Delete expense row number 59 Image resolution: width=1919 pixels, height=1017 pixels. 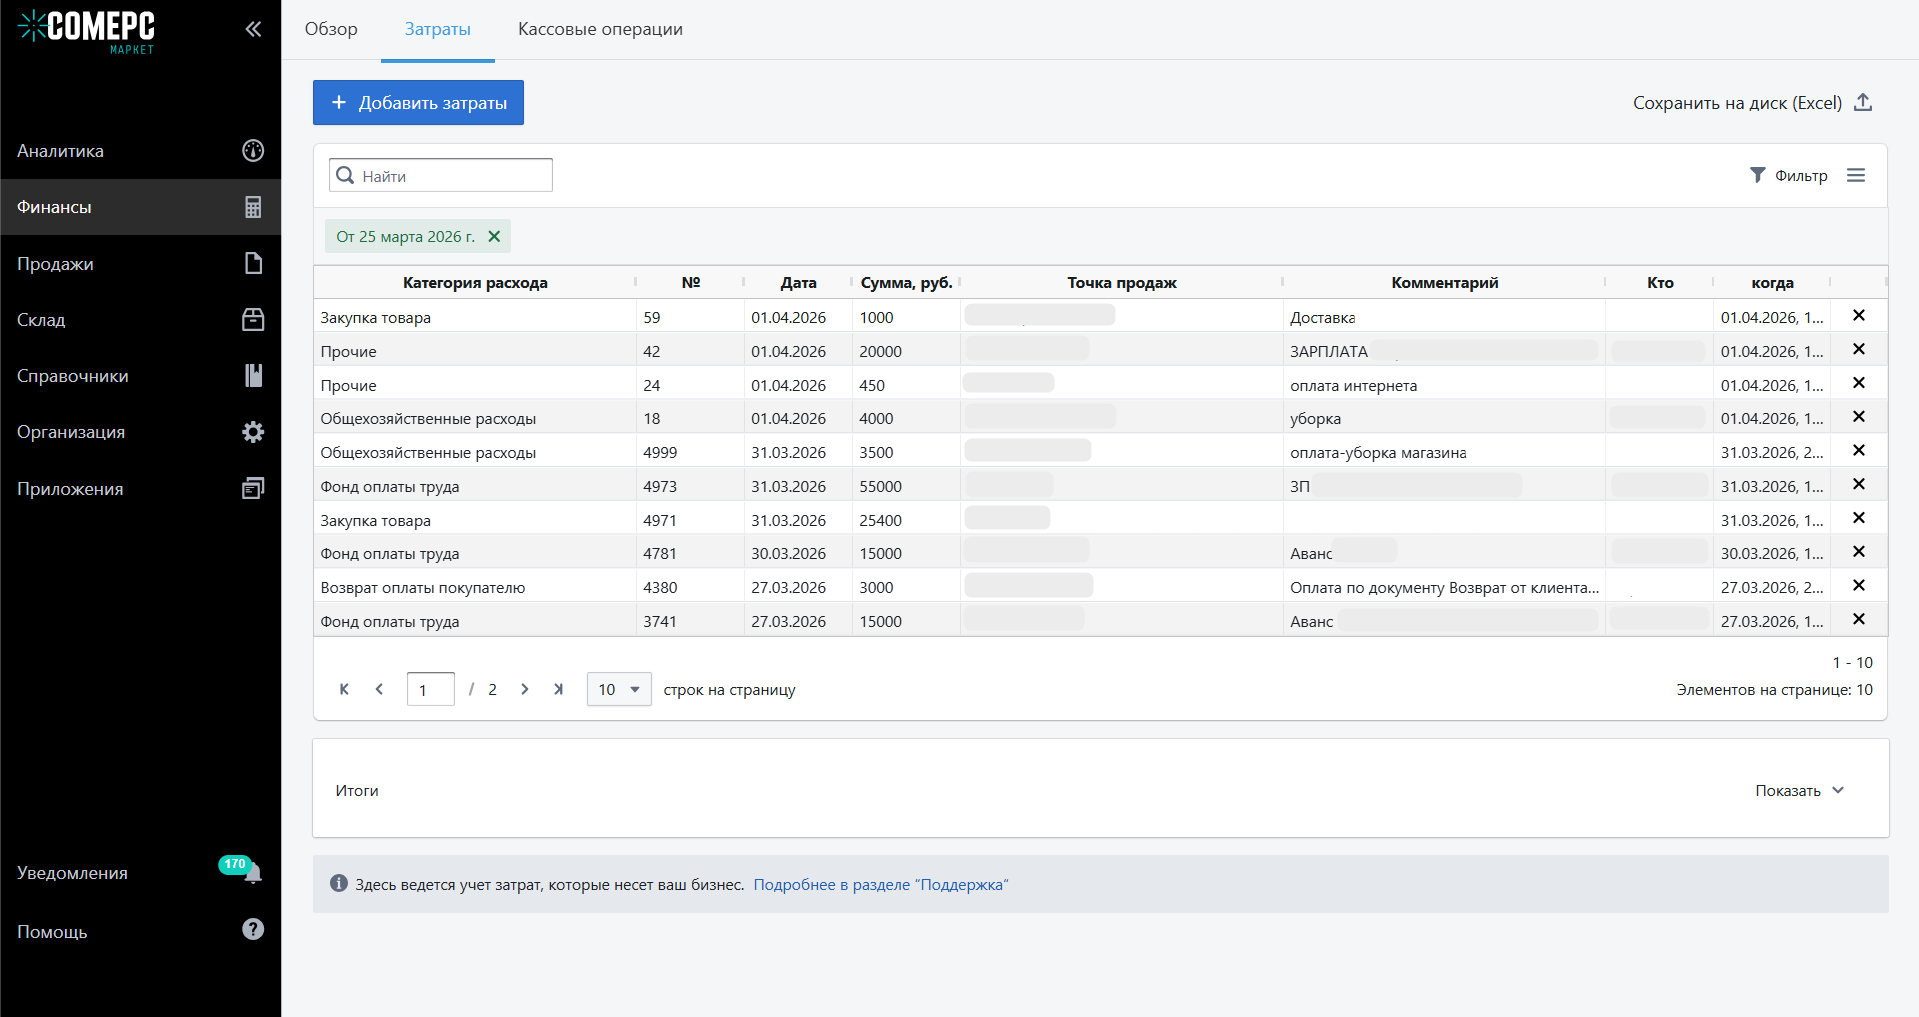[1859, 316]
